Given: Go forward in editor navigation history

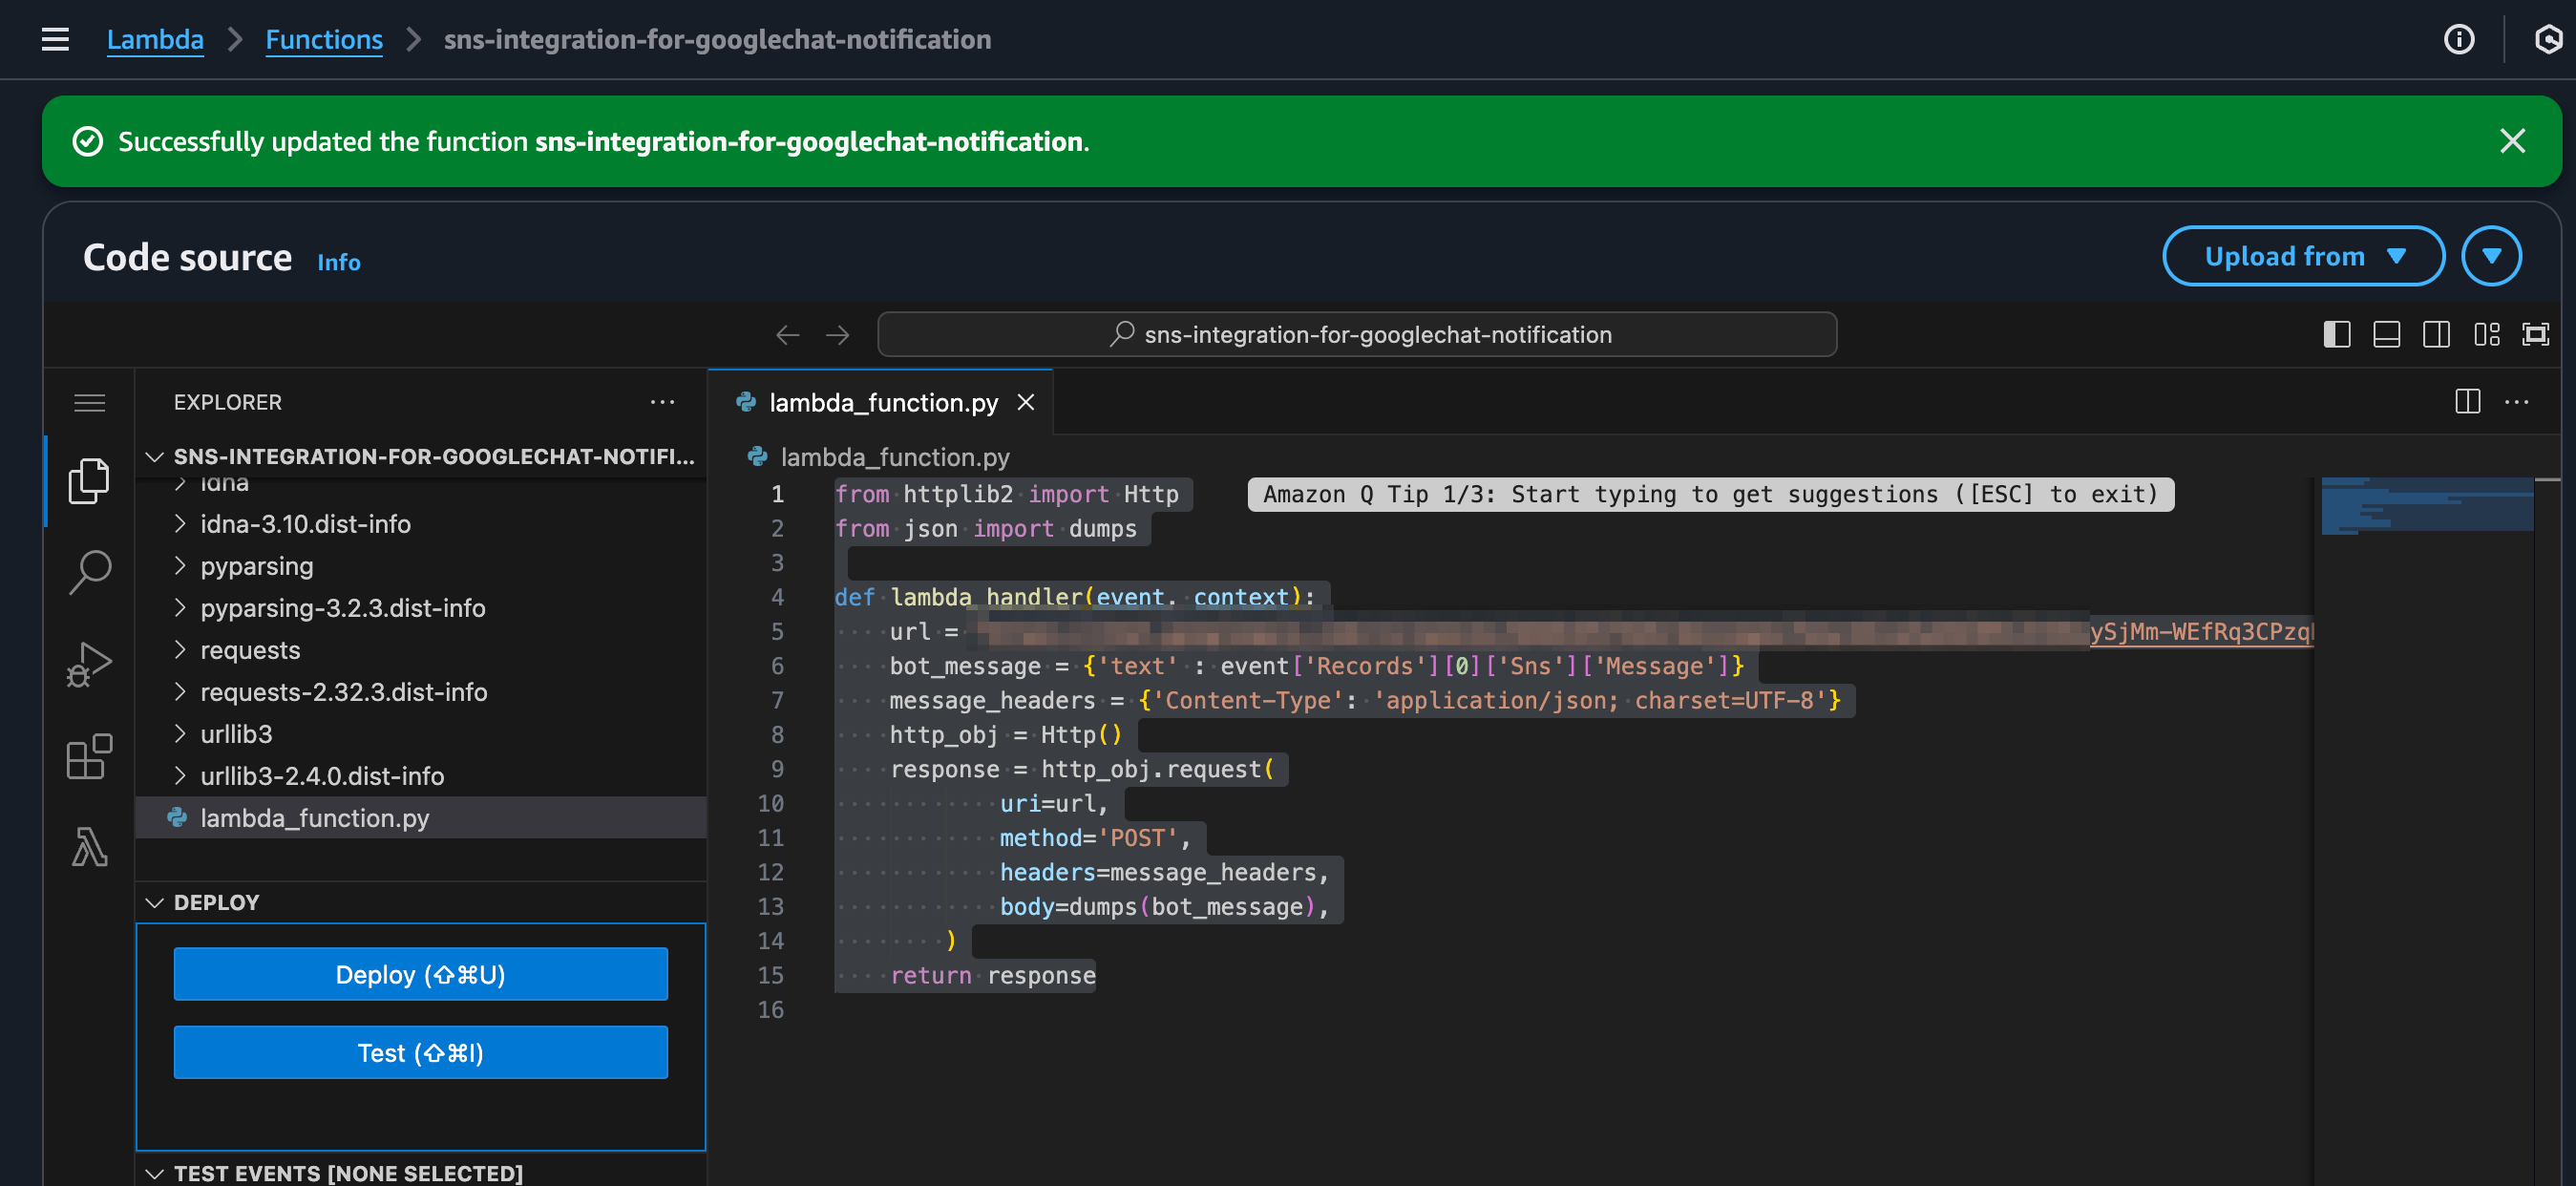Looking at the screenshot, I should (x=838, y=334).
